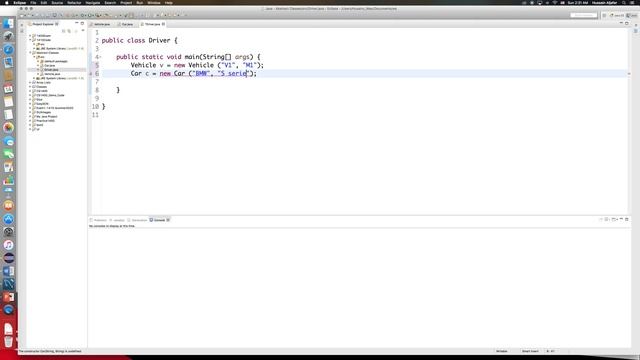
Task: Open iTunes from the Dock
Action: (9, 245)
